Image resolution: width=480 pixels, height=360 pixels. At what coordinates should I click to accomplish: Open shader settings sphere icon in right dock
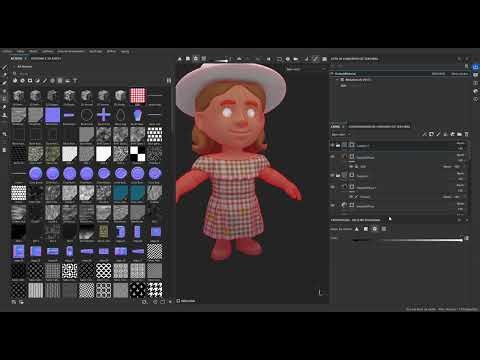476,91
